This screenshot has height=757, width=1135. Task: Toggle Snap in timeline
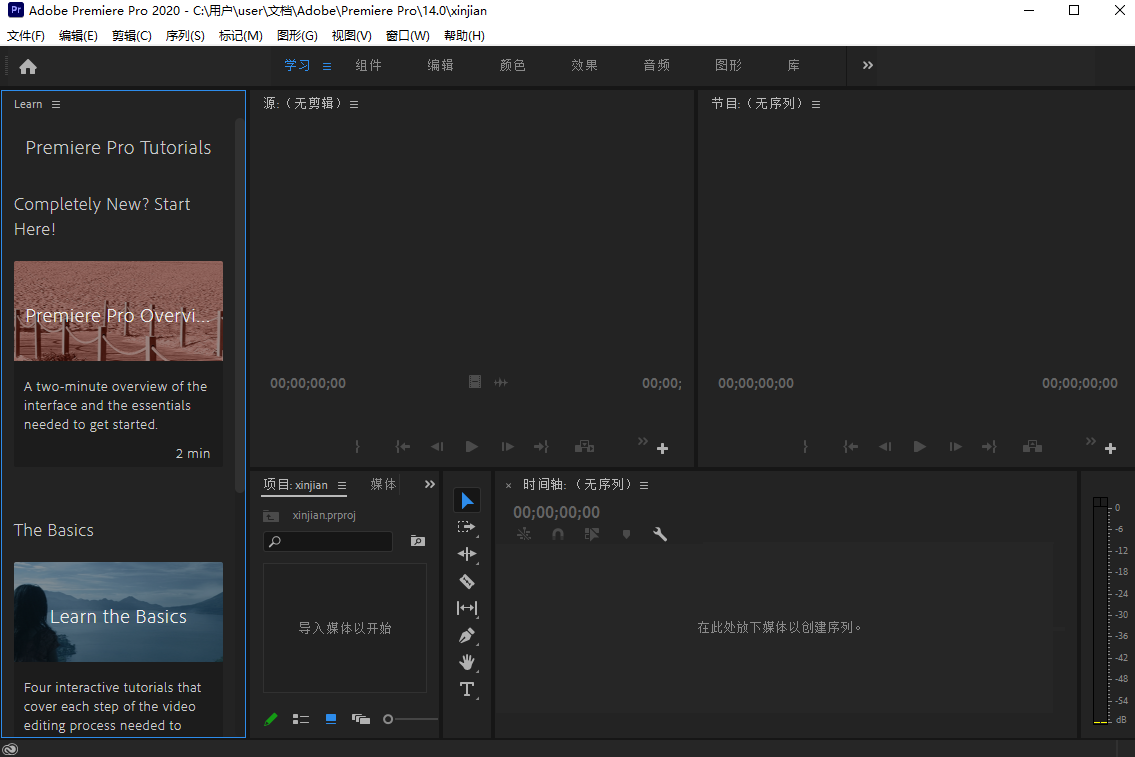click(557, 534)
